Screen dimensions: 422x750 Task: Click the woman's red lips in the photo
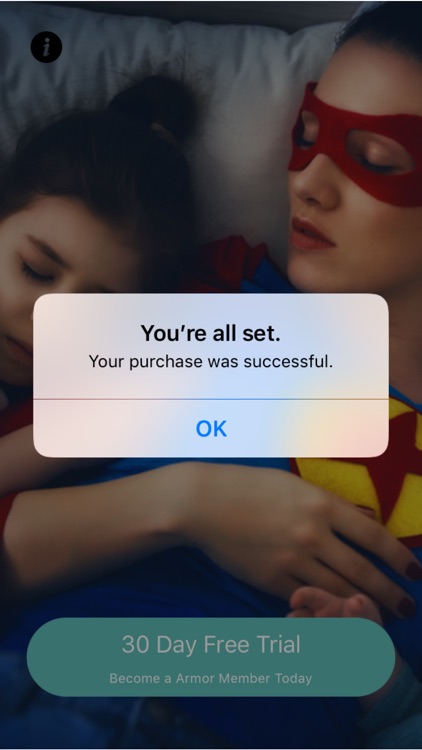click(x=310, y=233)
